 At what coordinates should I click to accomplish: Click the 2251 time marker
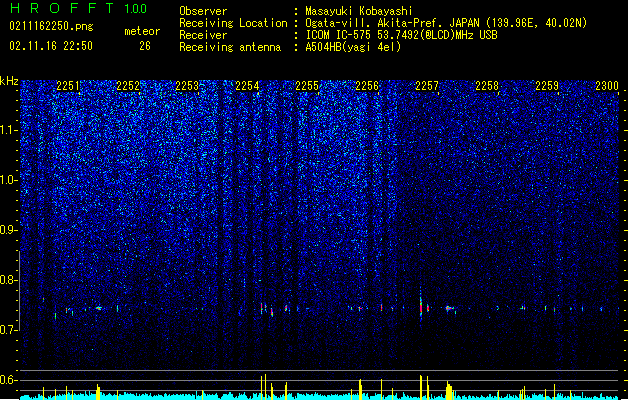click(68, 86)
